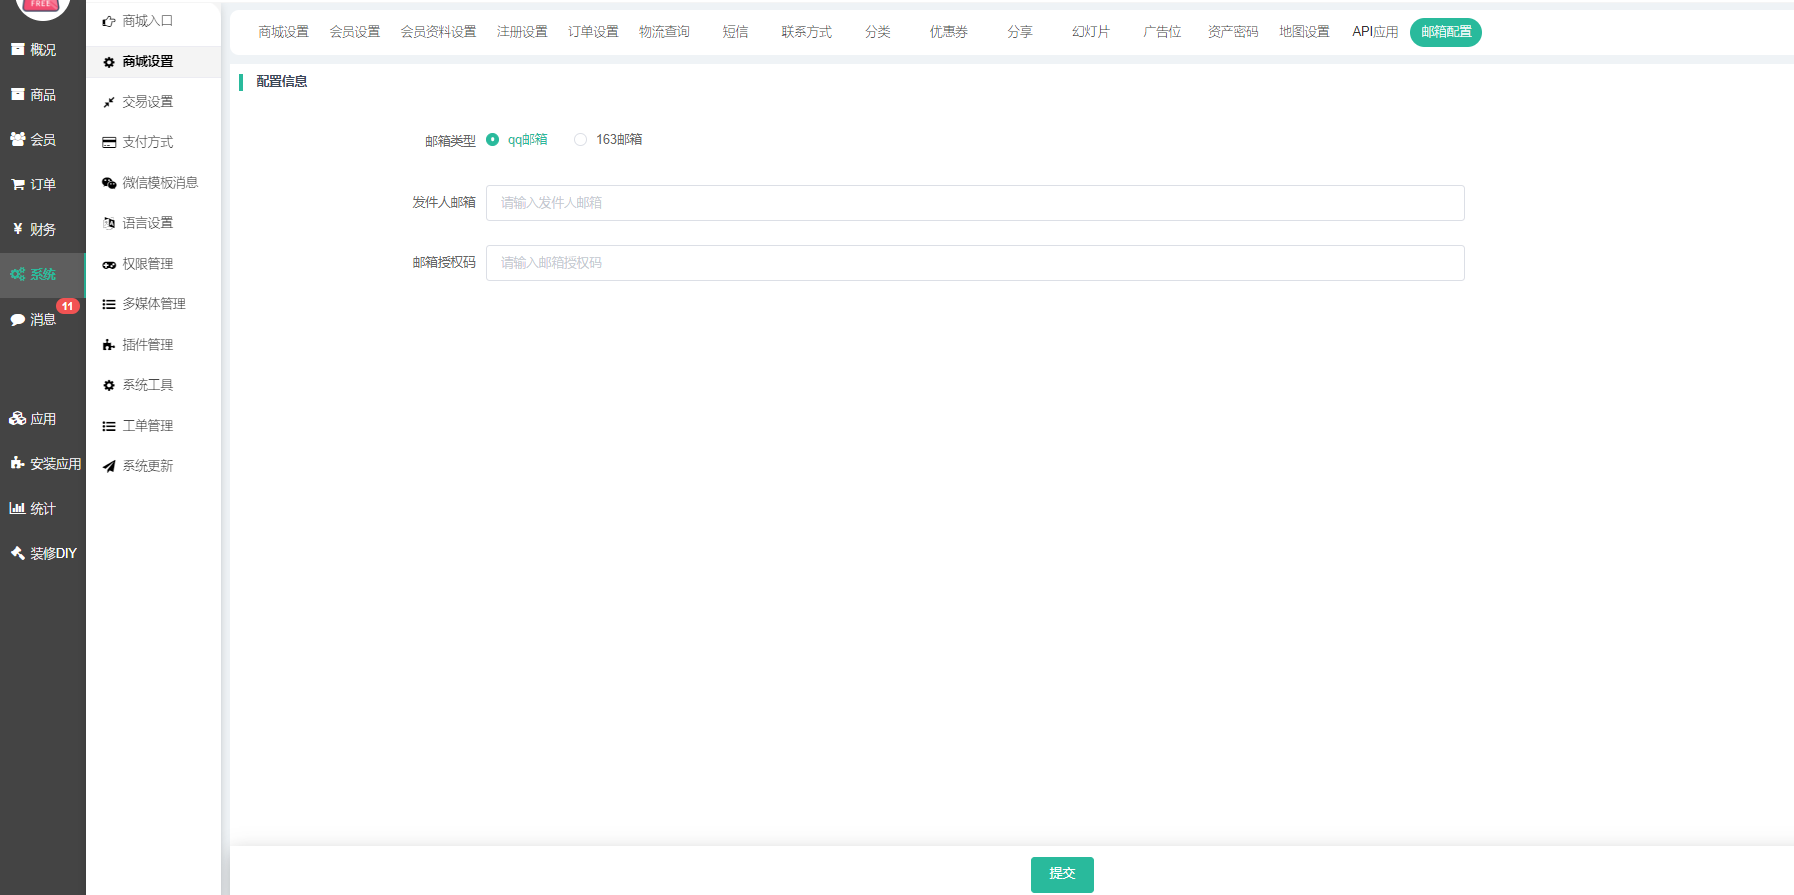Open the 短信 tab
The height and width of the screenshot is (895, 1794).
(x=735, y=32)
